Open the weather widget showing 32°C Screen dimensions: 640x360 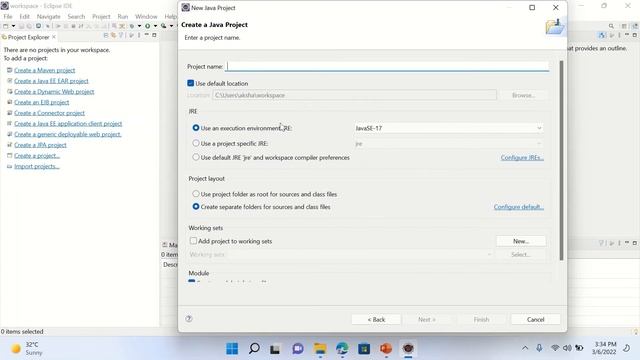point(27,349)
